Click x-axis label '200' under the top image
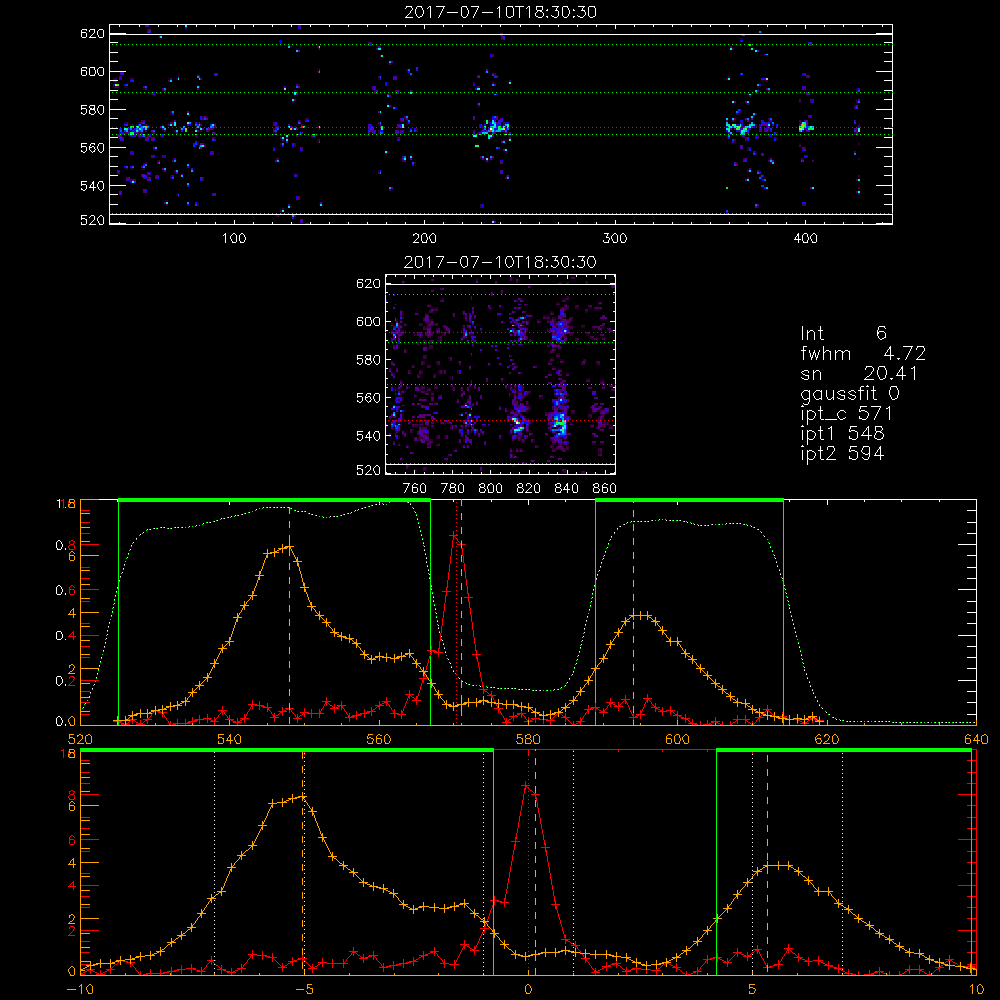Image resolution: width=1000 pixels, height=1000 pixels. click(424, 239)
